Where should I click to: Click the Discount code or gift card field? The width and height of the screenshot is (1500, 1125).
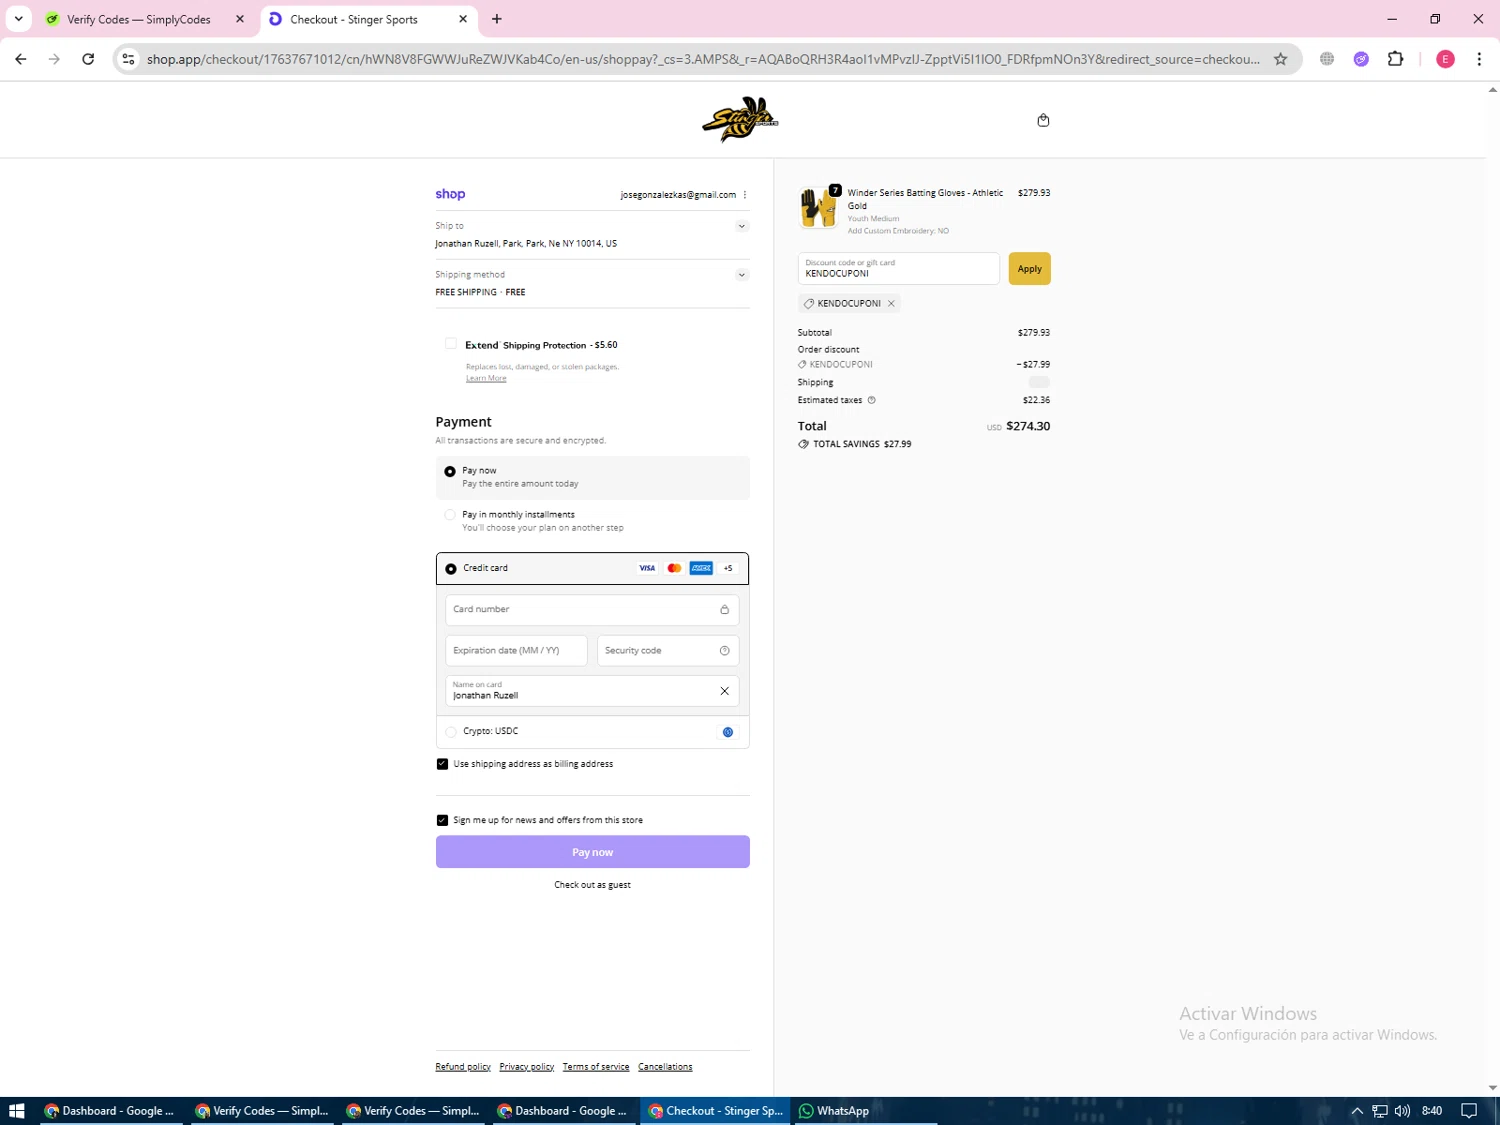[x=898, y=269]
